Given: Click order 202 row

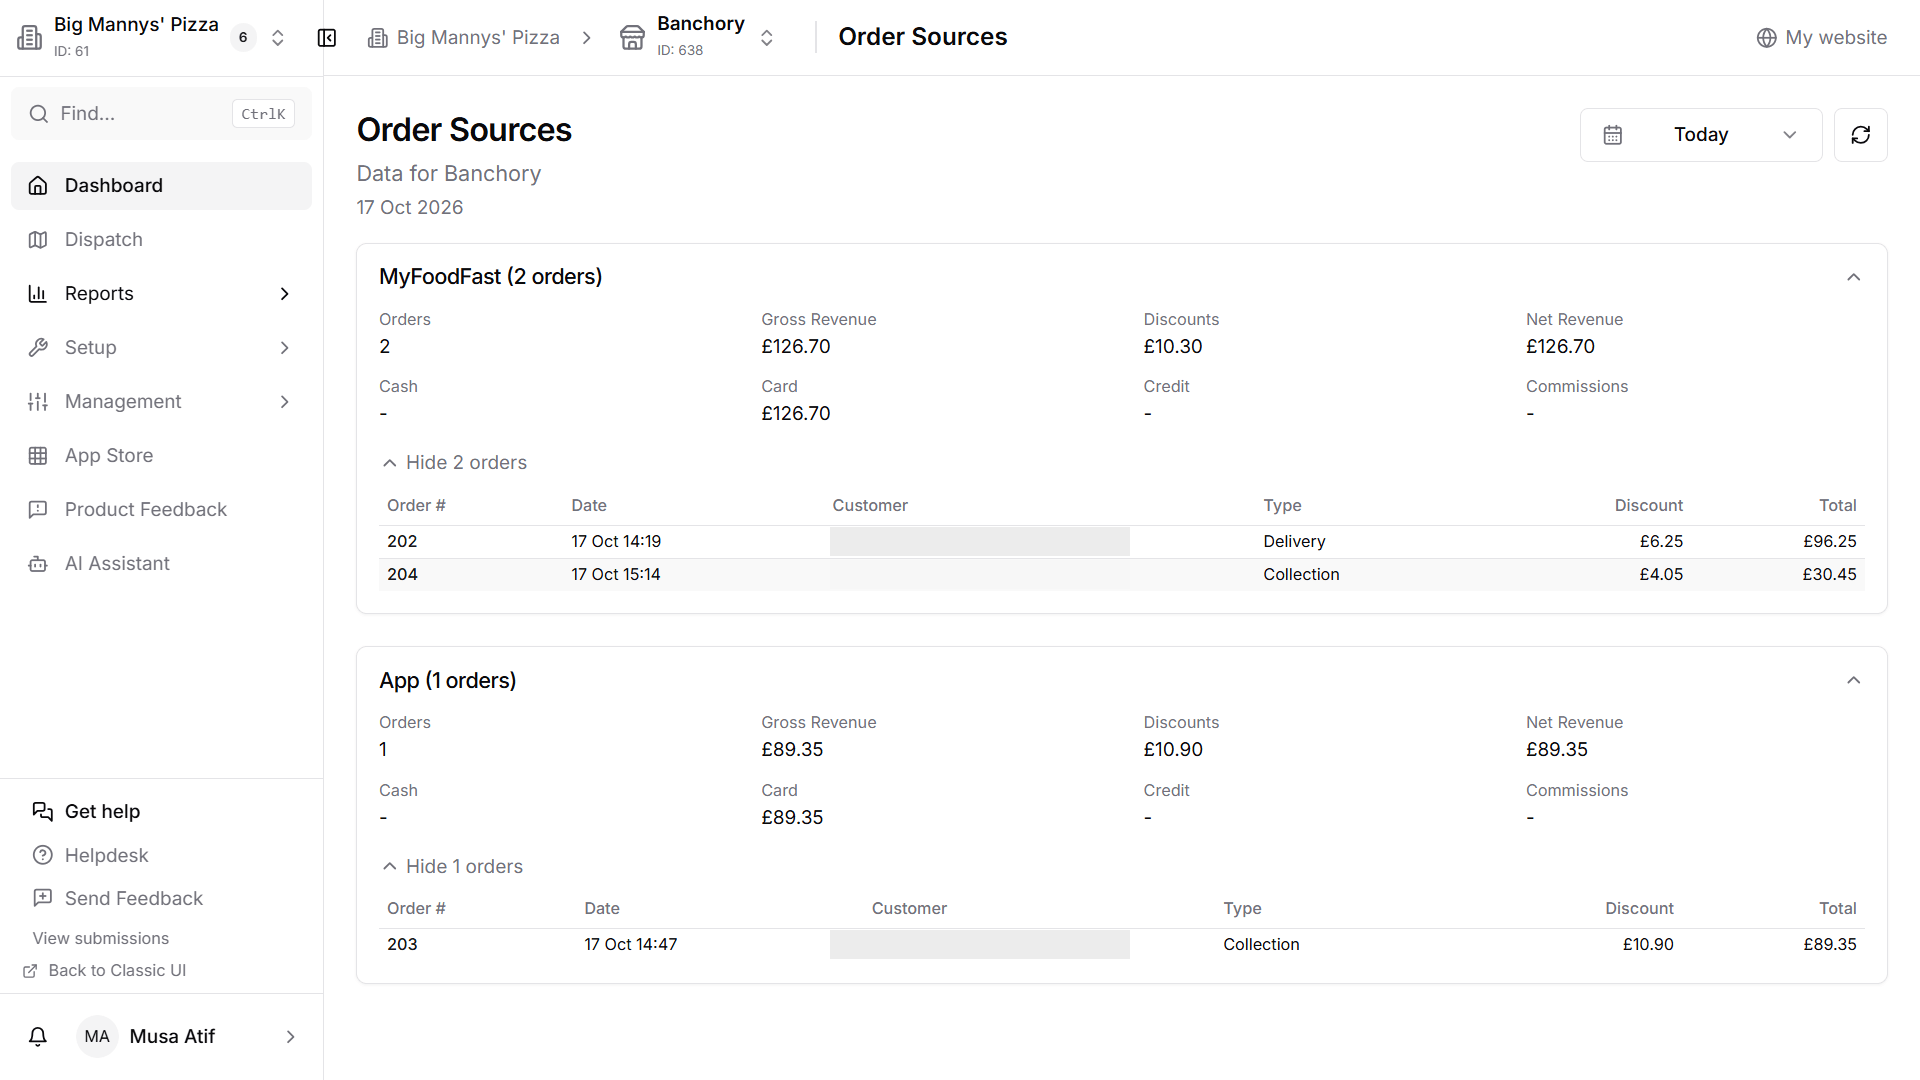Looking at the screenshot, I should [1121, 542].
